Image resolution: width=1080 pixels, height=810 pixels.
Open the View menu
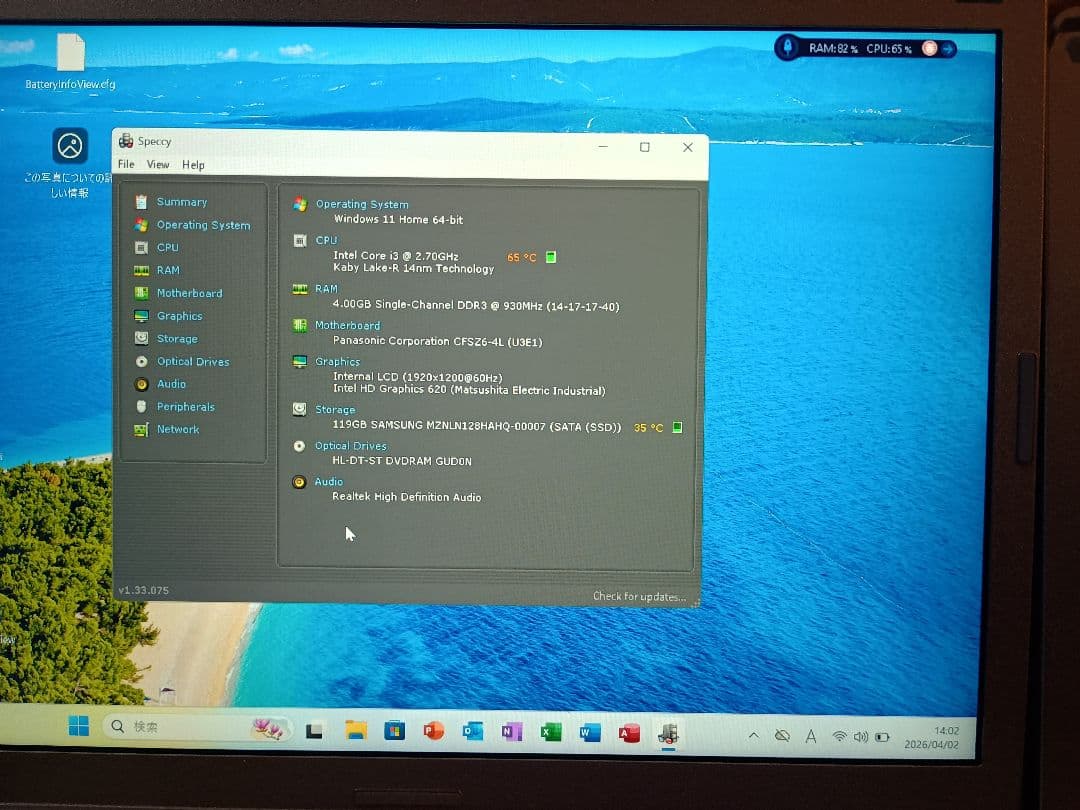[158, 165]
